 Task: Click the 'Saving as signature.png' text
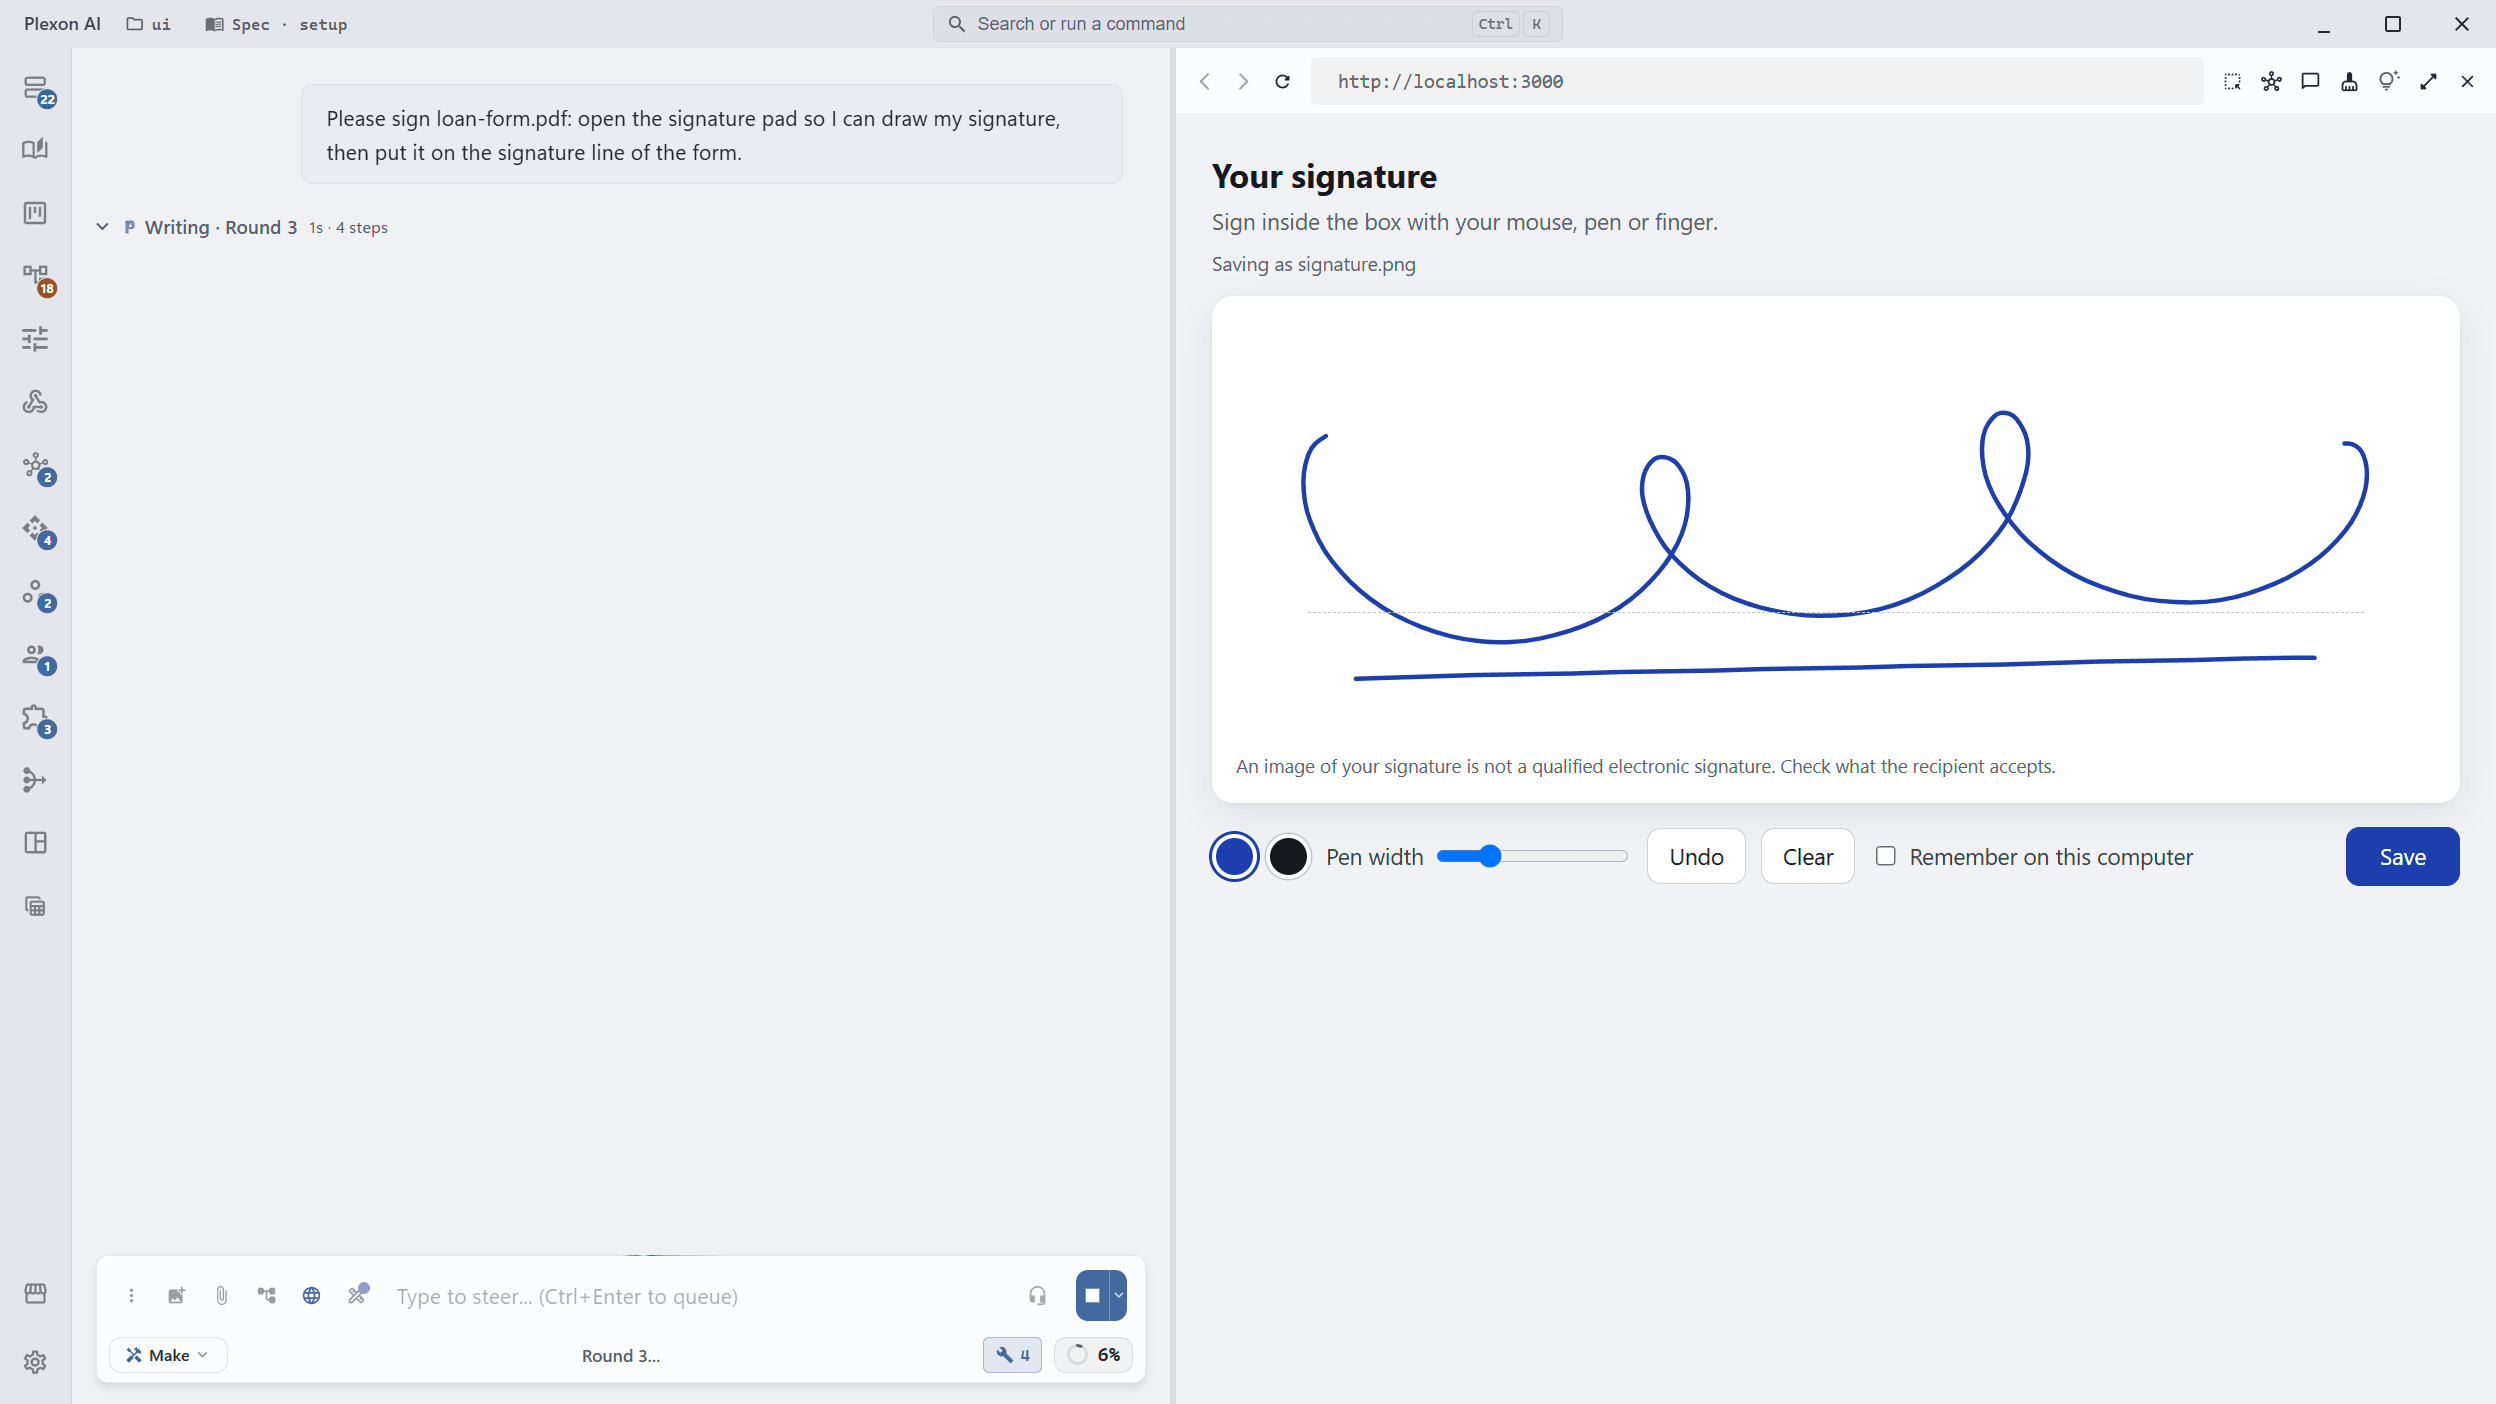pyautogui.click(x=1313, y=264)
